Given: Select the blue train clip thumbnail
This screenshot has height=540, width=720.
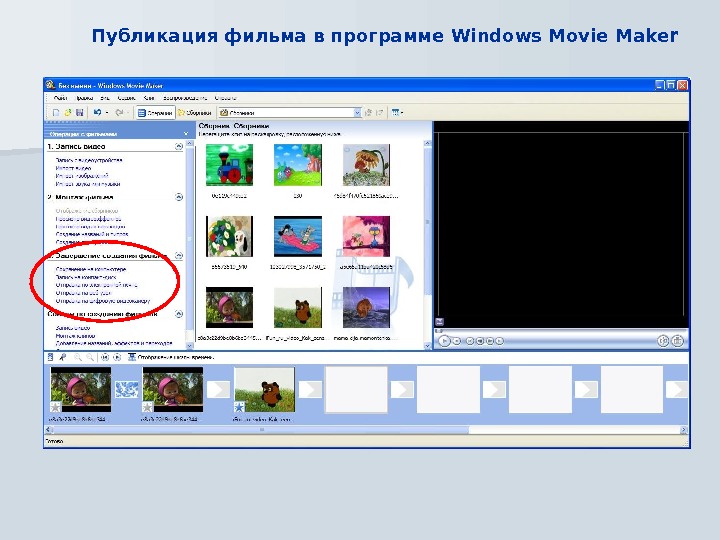Looking at the screenshot, I should point(229,165).
